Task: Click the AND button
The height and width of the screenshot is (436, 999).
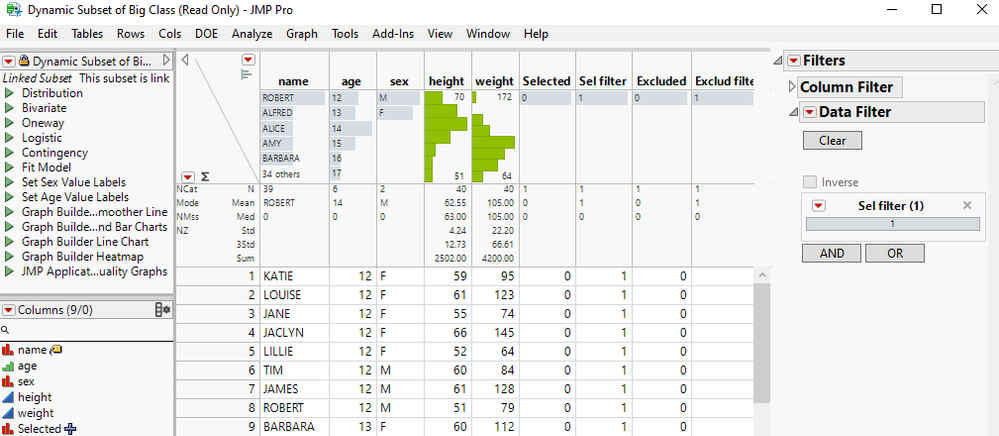Action: pyautogui.click(x=831, y=254)
